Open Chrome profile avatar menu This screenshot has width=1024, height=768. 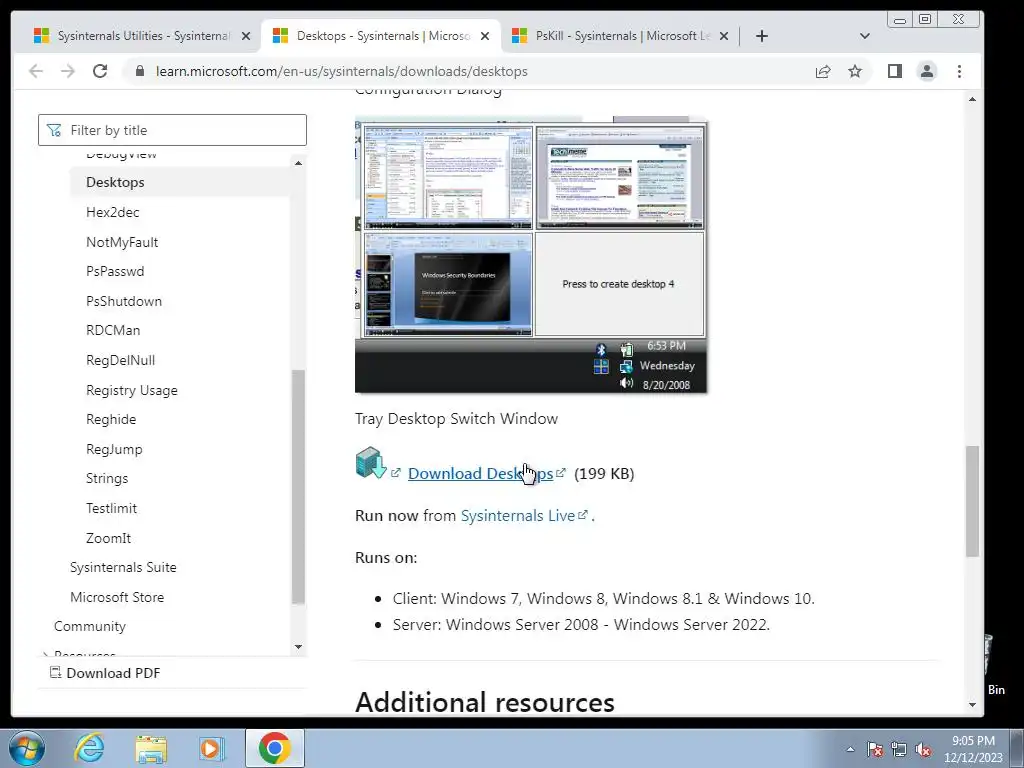[927, 71]
